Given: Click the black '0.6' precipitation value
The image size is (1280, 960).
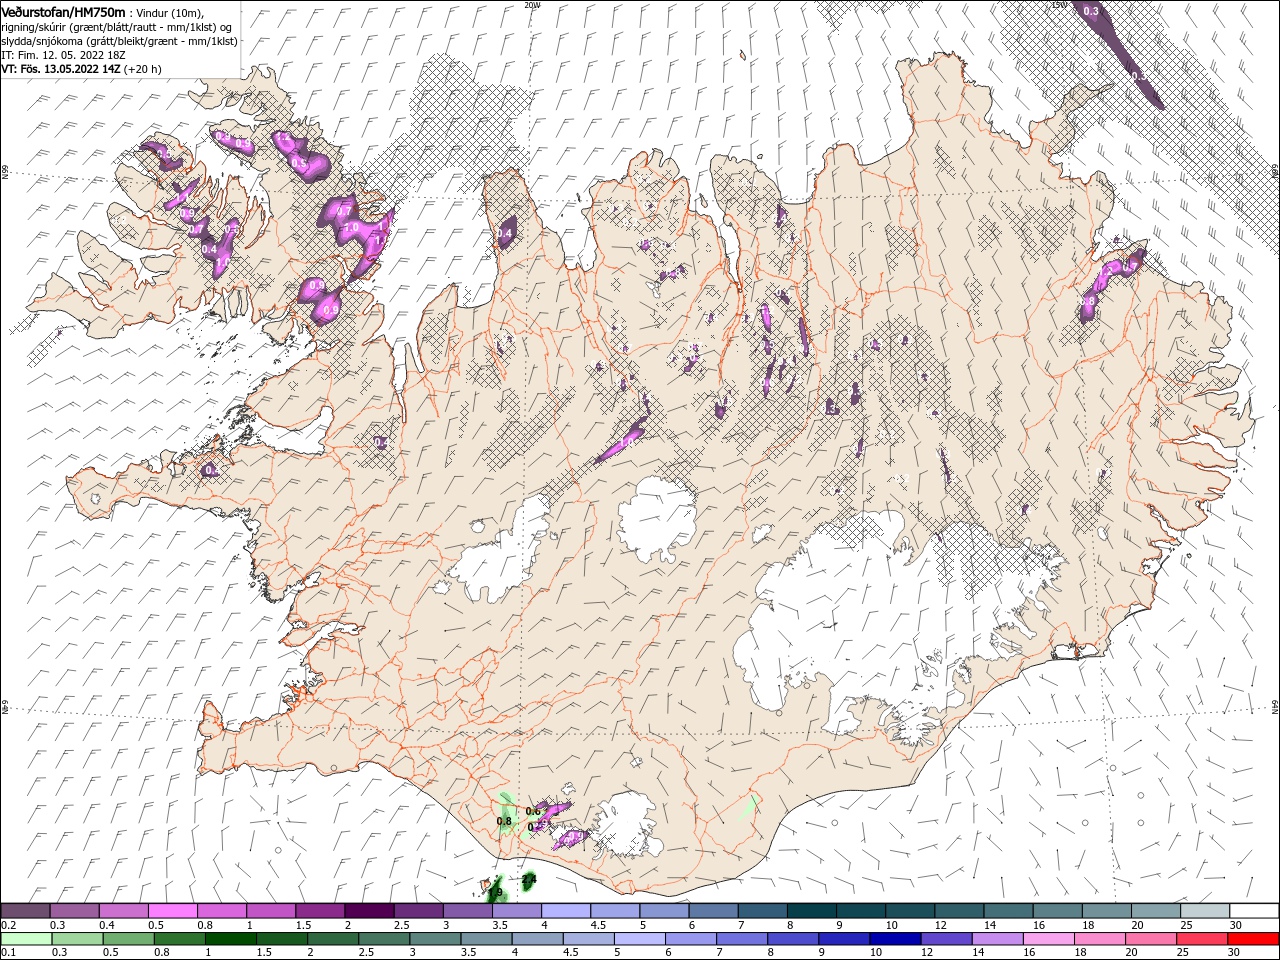Looking at the screenshot, I should [x=533, y=810].
